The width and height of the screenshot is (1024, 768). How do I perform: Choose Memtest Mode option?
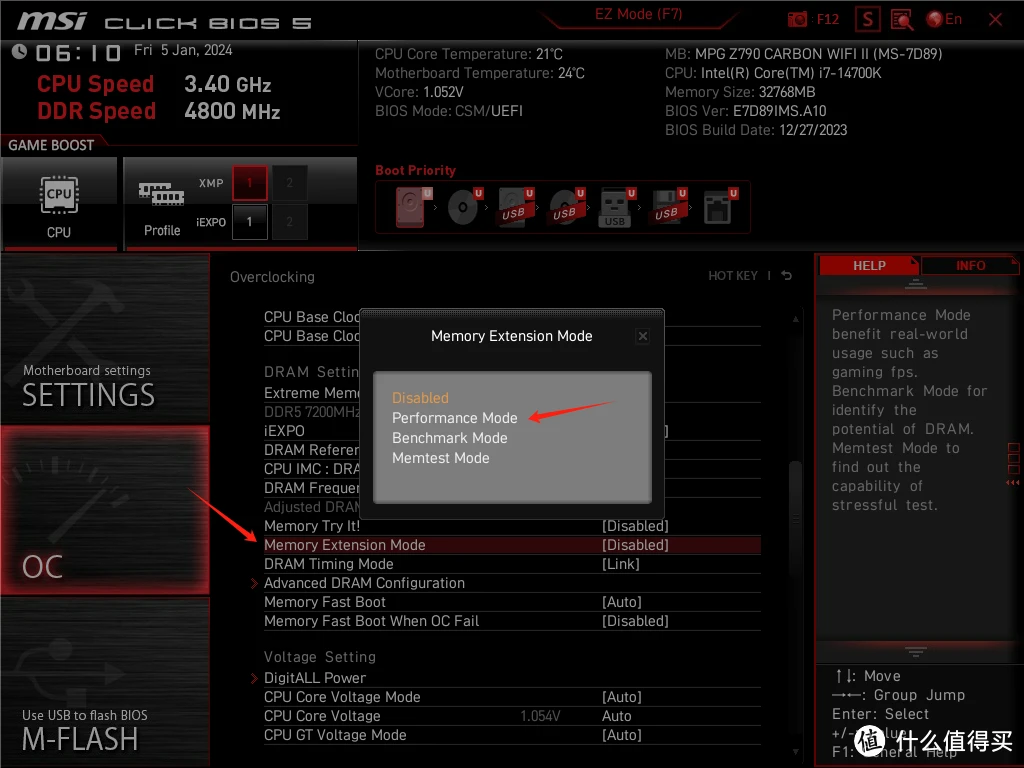click(x=441, y=458)
